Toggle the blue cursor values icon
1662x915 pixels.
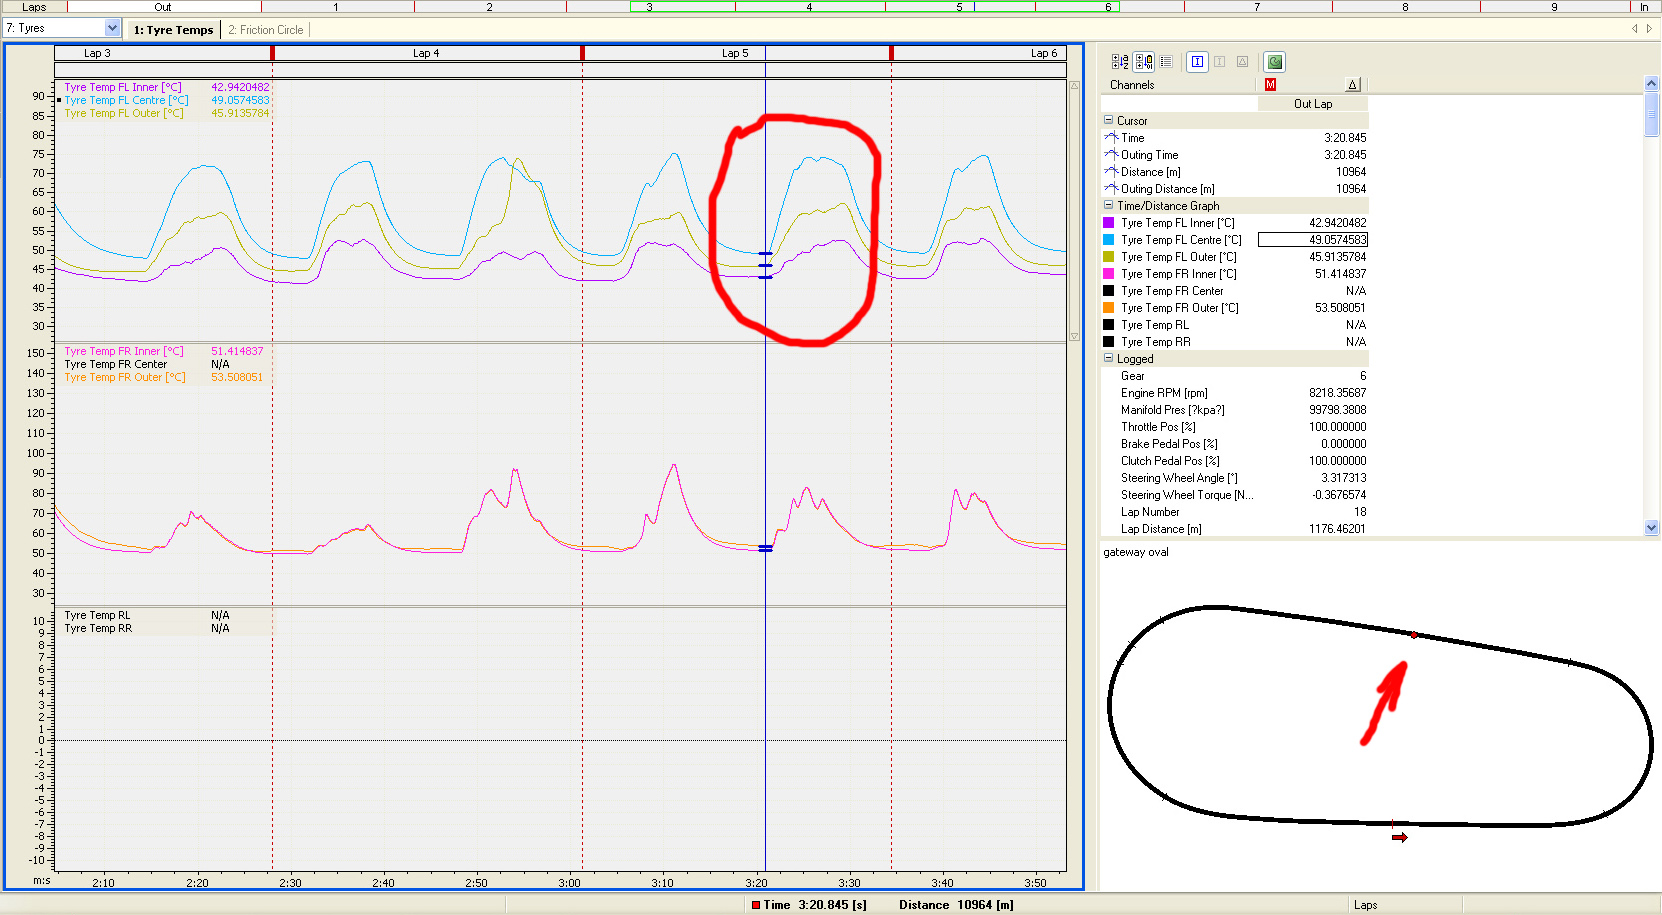[1197, 62]
